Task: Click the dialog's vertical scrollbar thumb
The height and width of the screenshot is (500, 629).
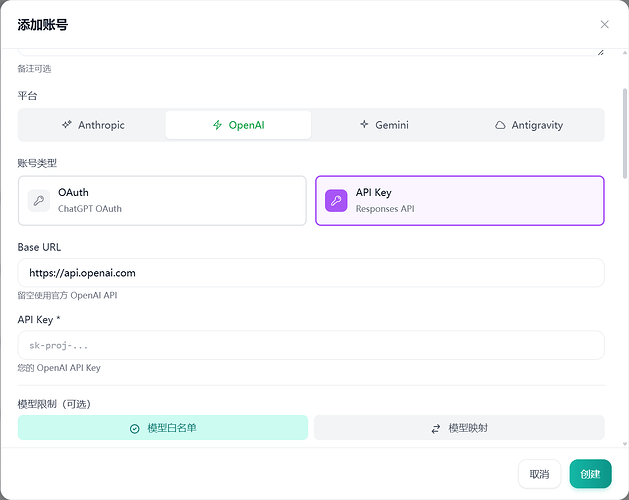Action: (x=625, y=133)
